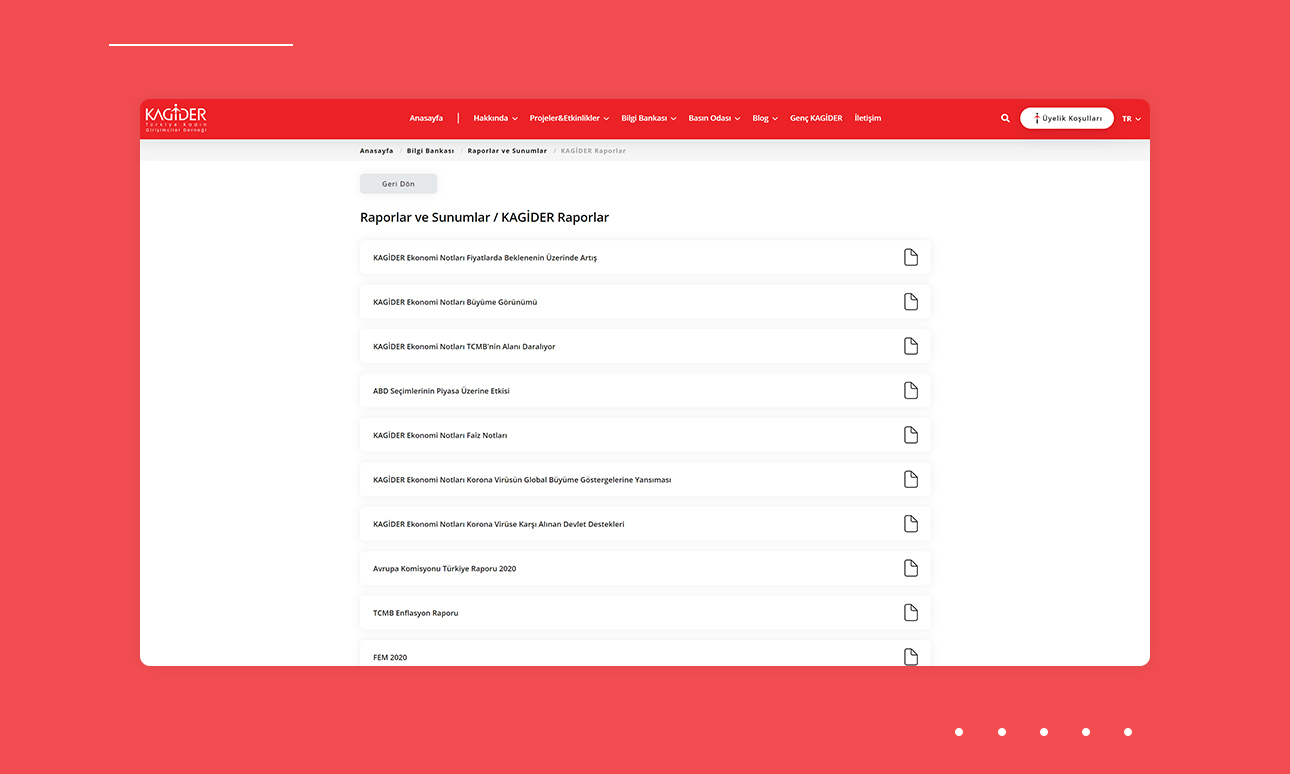Click the KAGİDER Raporlar breadcrumb item
Screen dimensions: 1290x774
tap(593, 151)
